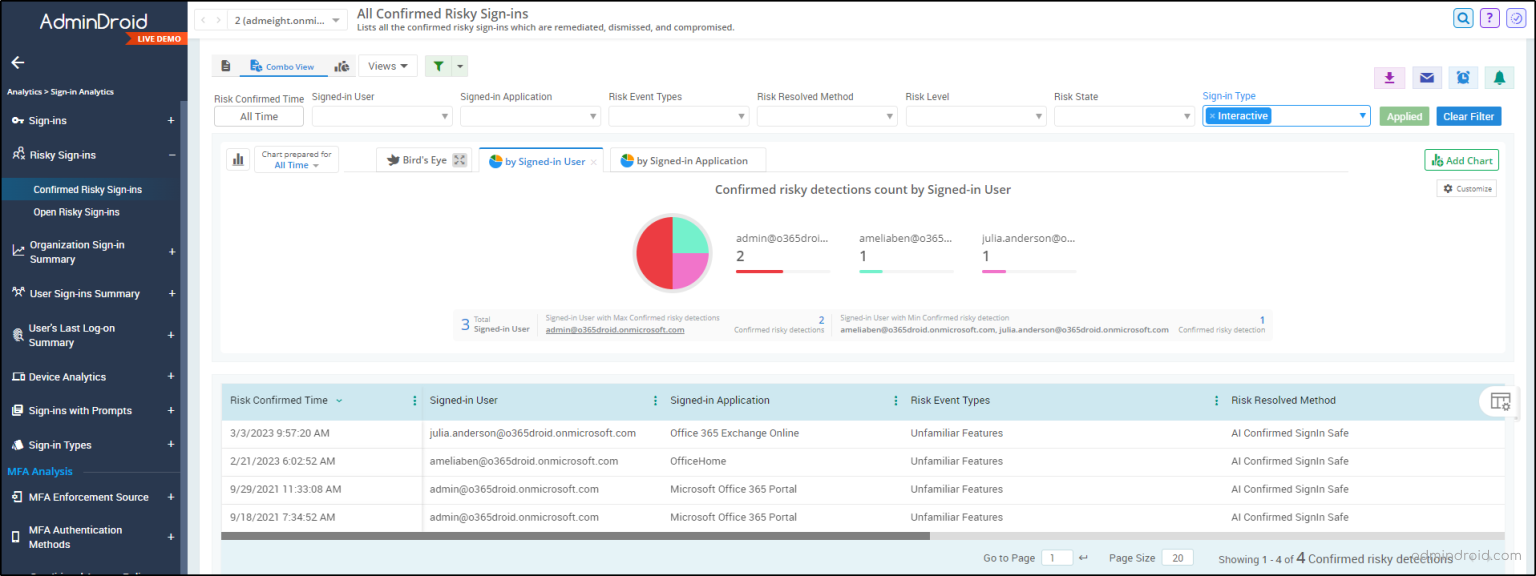Expand User's Last Log-on Summary section
This screenshot has height=576, width=1536.
pyautogui.click(x=171, y=335)
